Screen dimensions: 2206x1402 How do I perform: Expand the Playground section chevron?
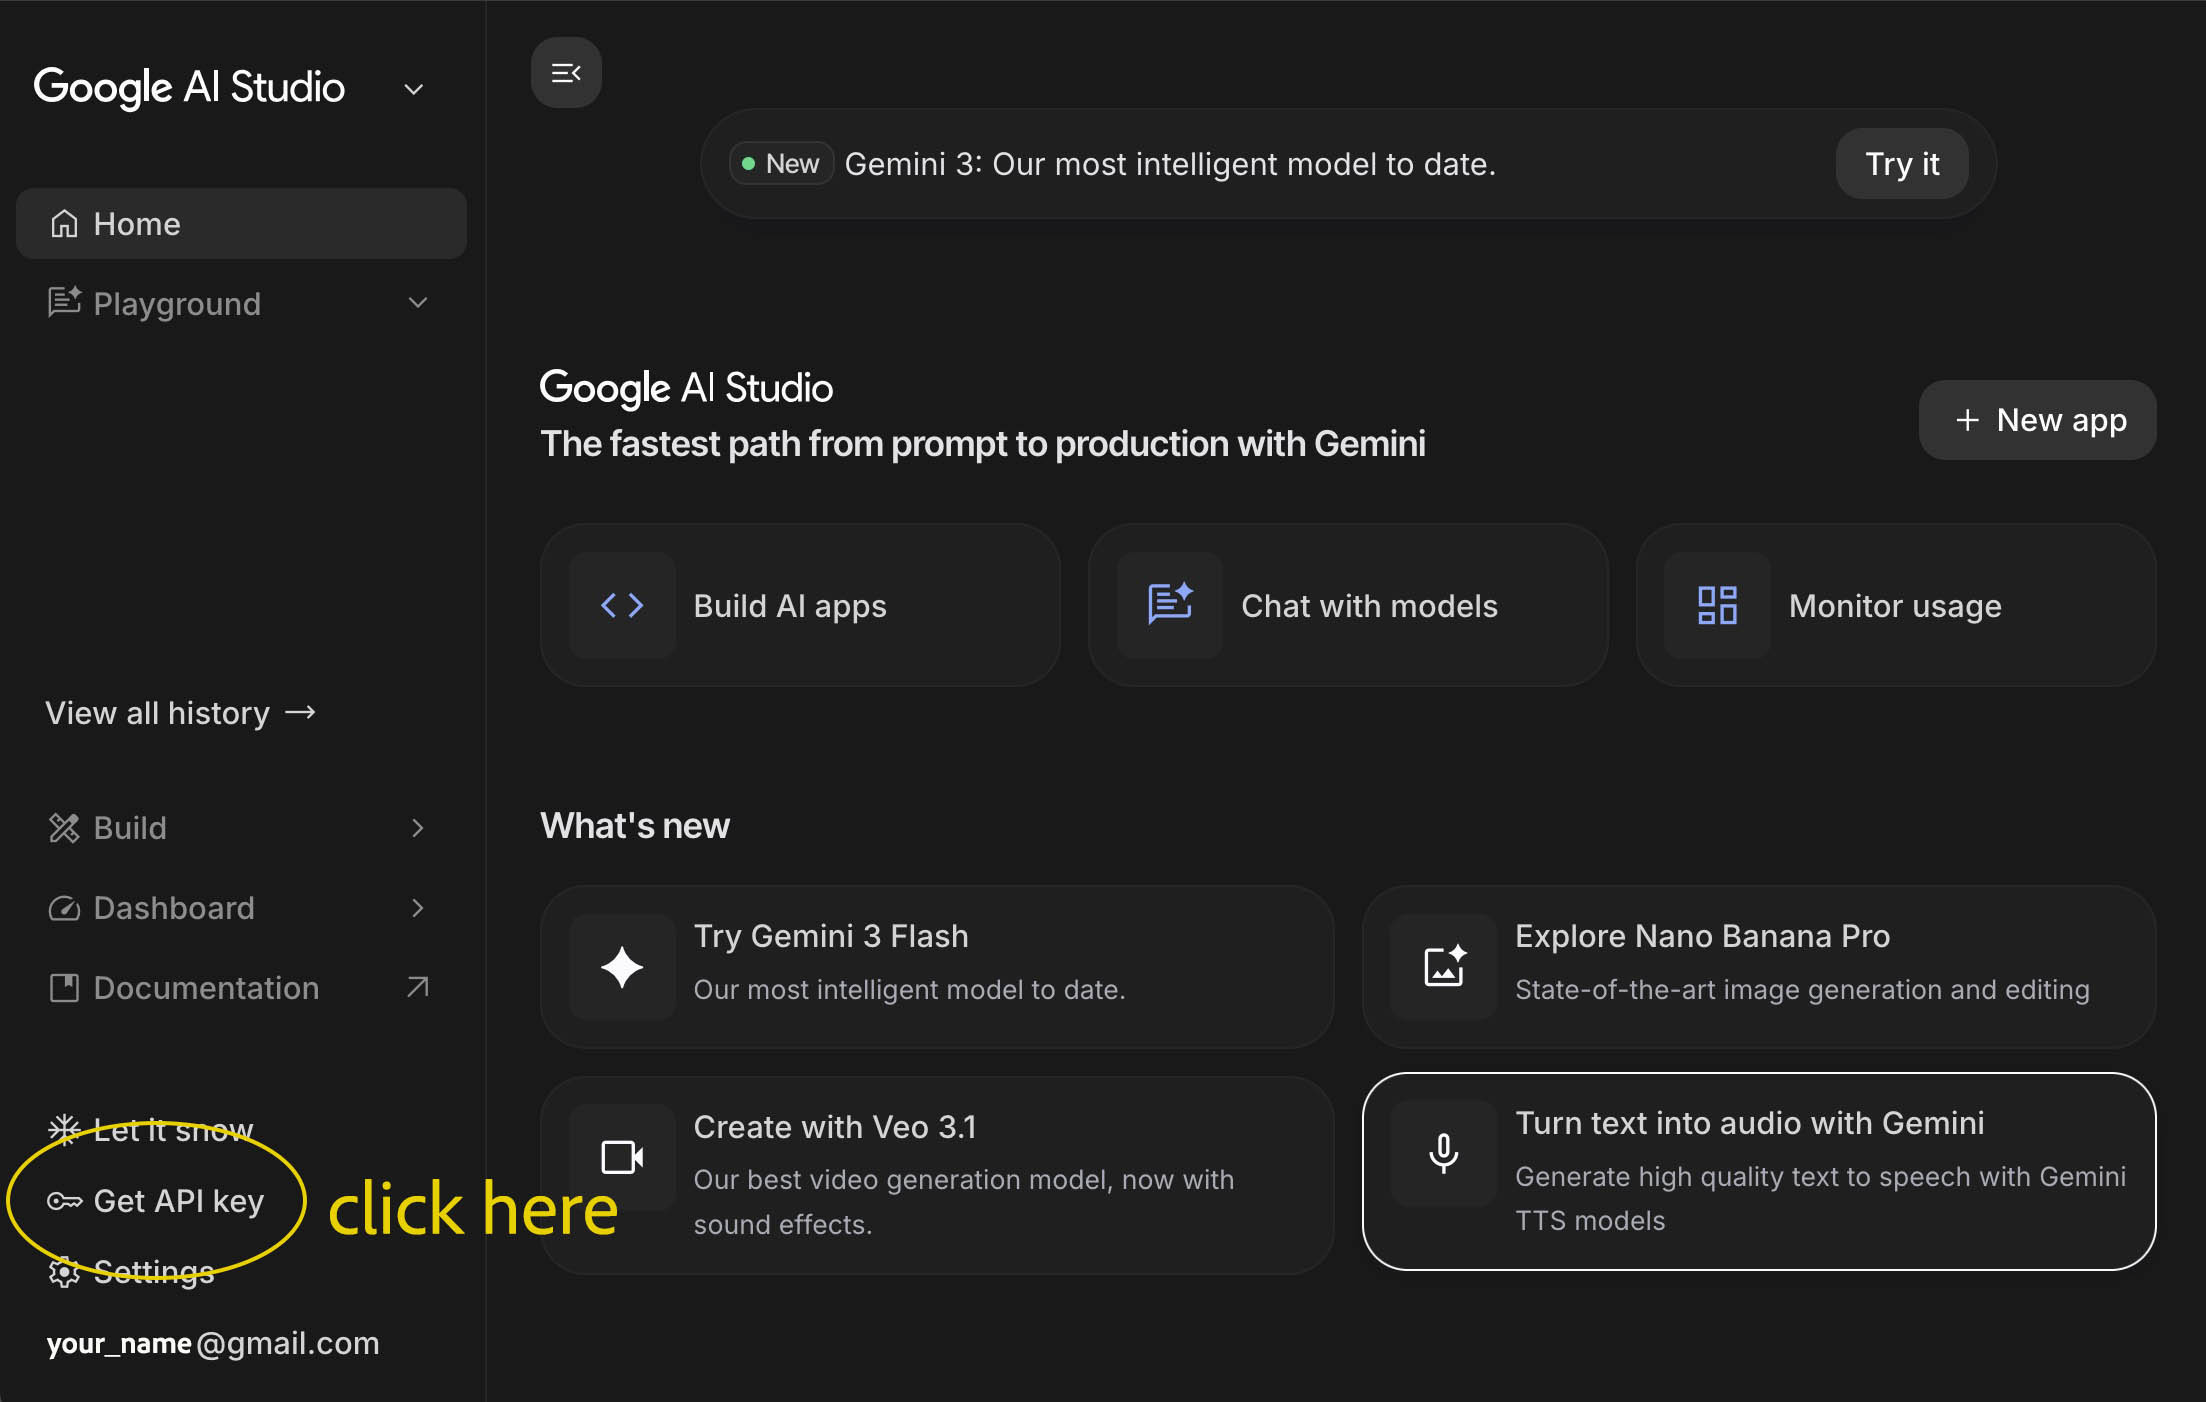point(418,303)
